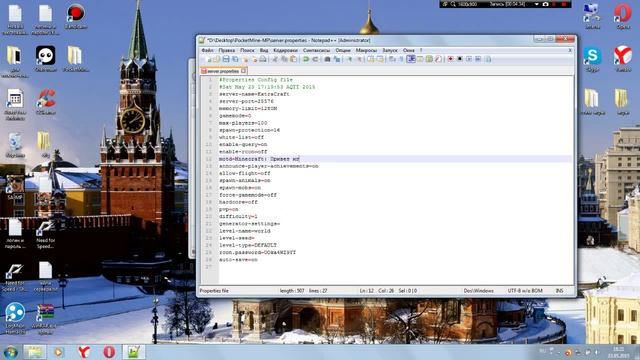Toggle synchronized horizontal scrolling
Screen dimensions: 640x360
coord(380,59)
